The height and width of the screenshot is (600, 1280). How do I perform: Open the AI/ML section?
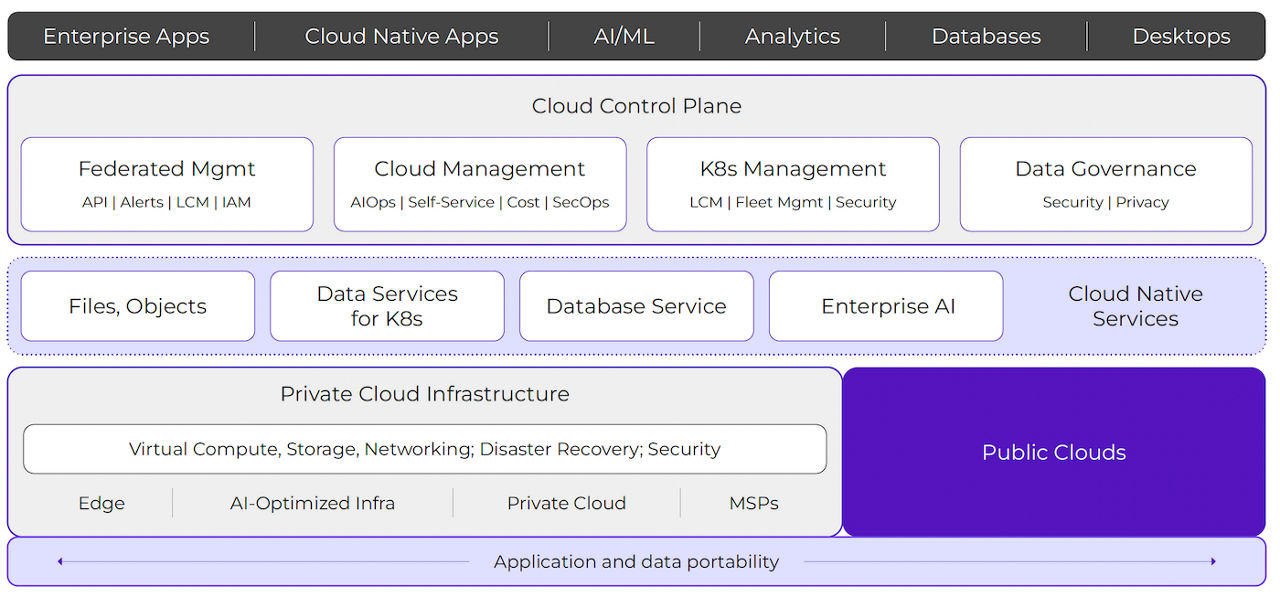[x=623, y=36]
